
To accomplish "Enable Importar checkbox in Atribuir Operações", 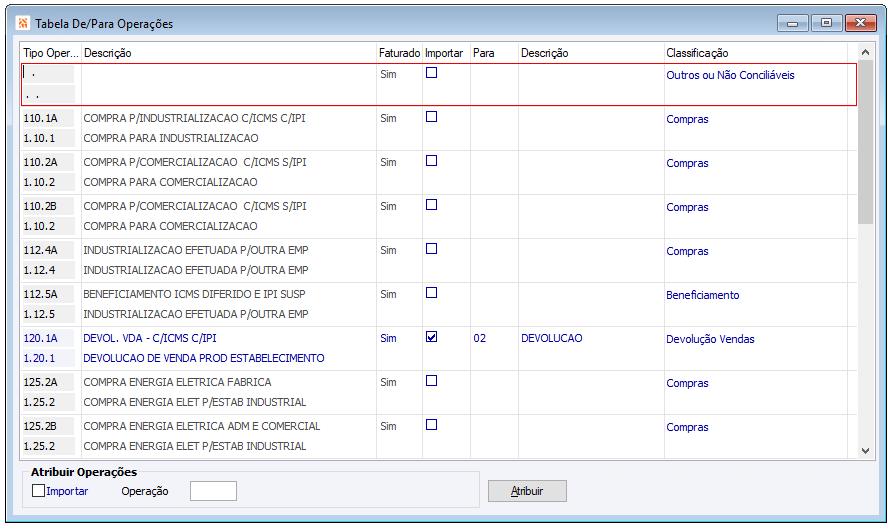I will pyautogui.click(x=39, y=490).
